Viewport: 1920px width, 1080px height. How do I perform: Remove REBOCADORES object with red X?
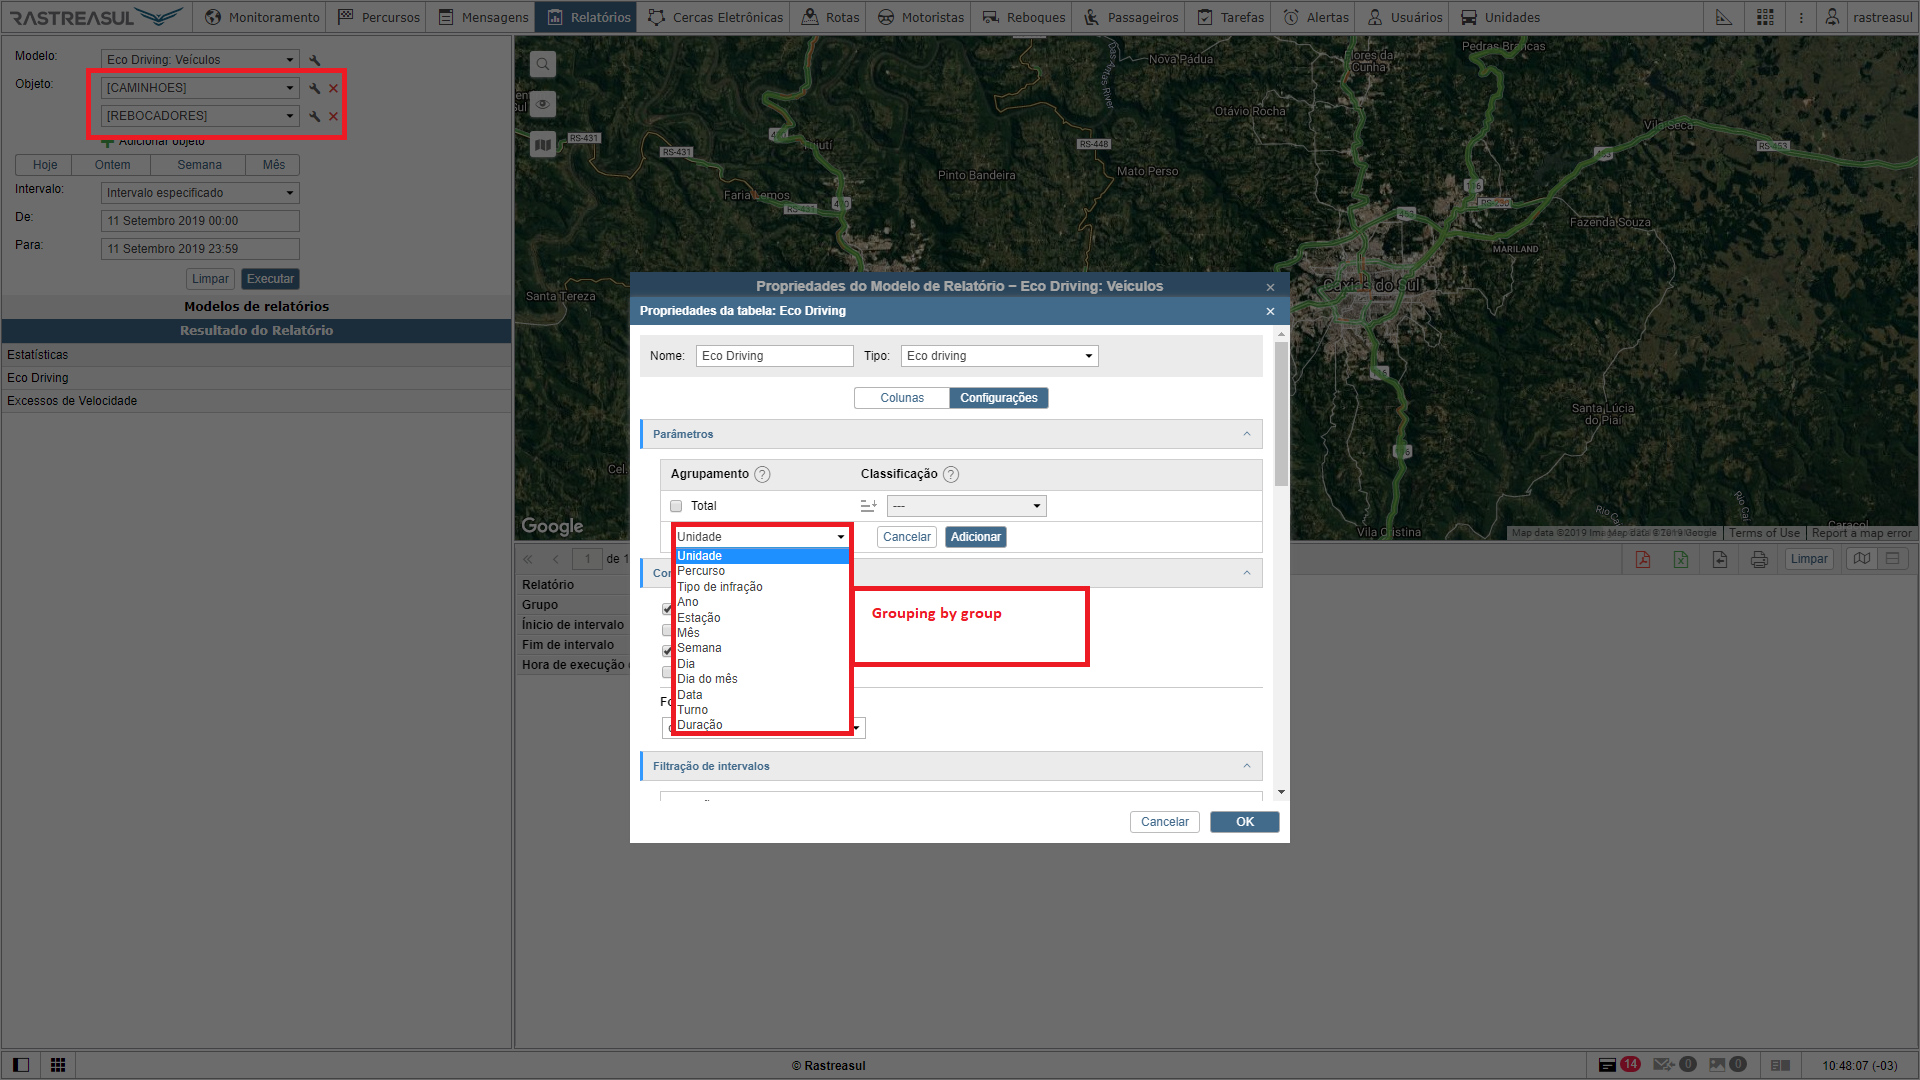[x=334, y=117]
